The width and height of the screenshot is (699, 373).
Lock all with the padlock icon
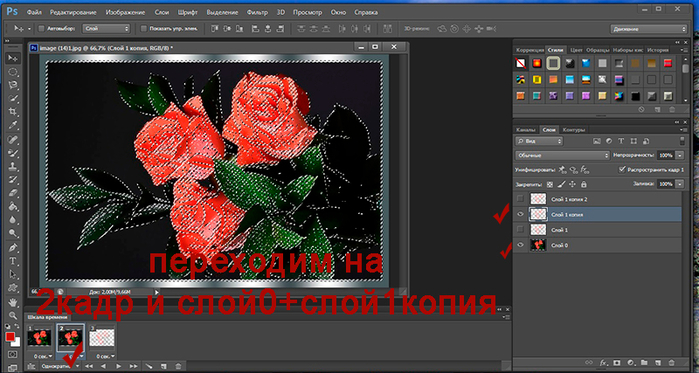(584, 184)
